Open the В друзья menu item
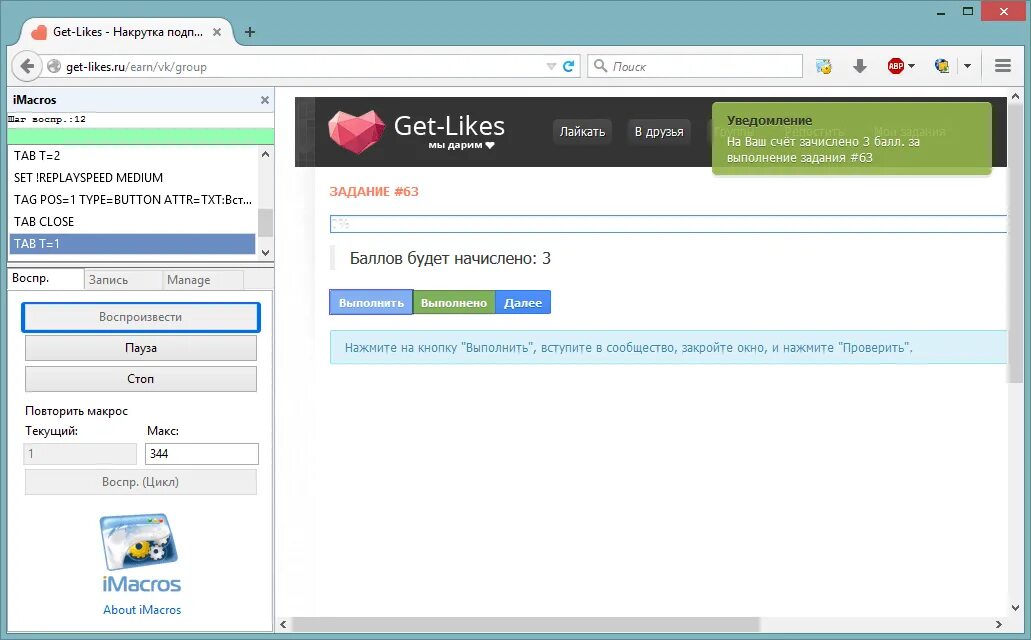The image size is (1031, 640). click(659, 132)
